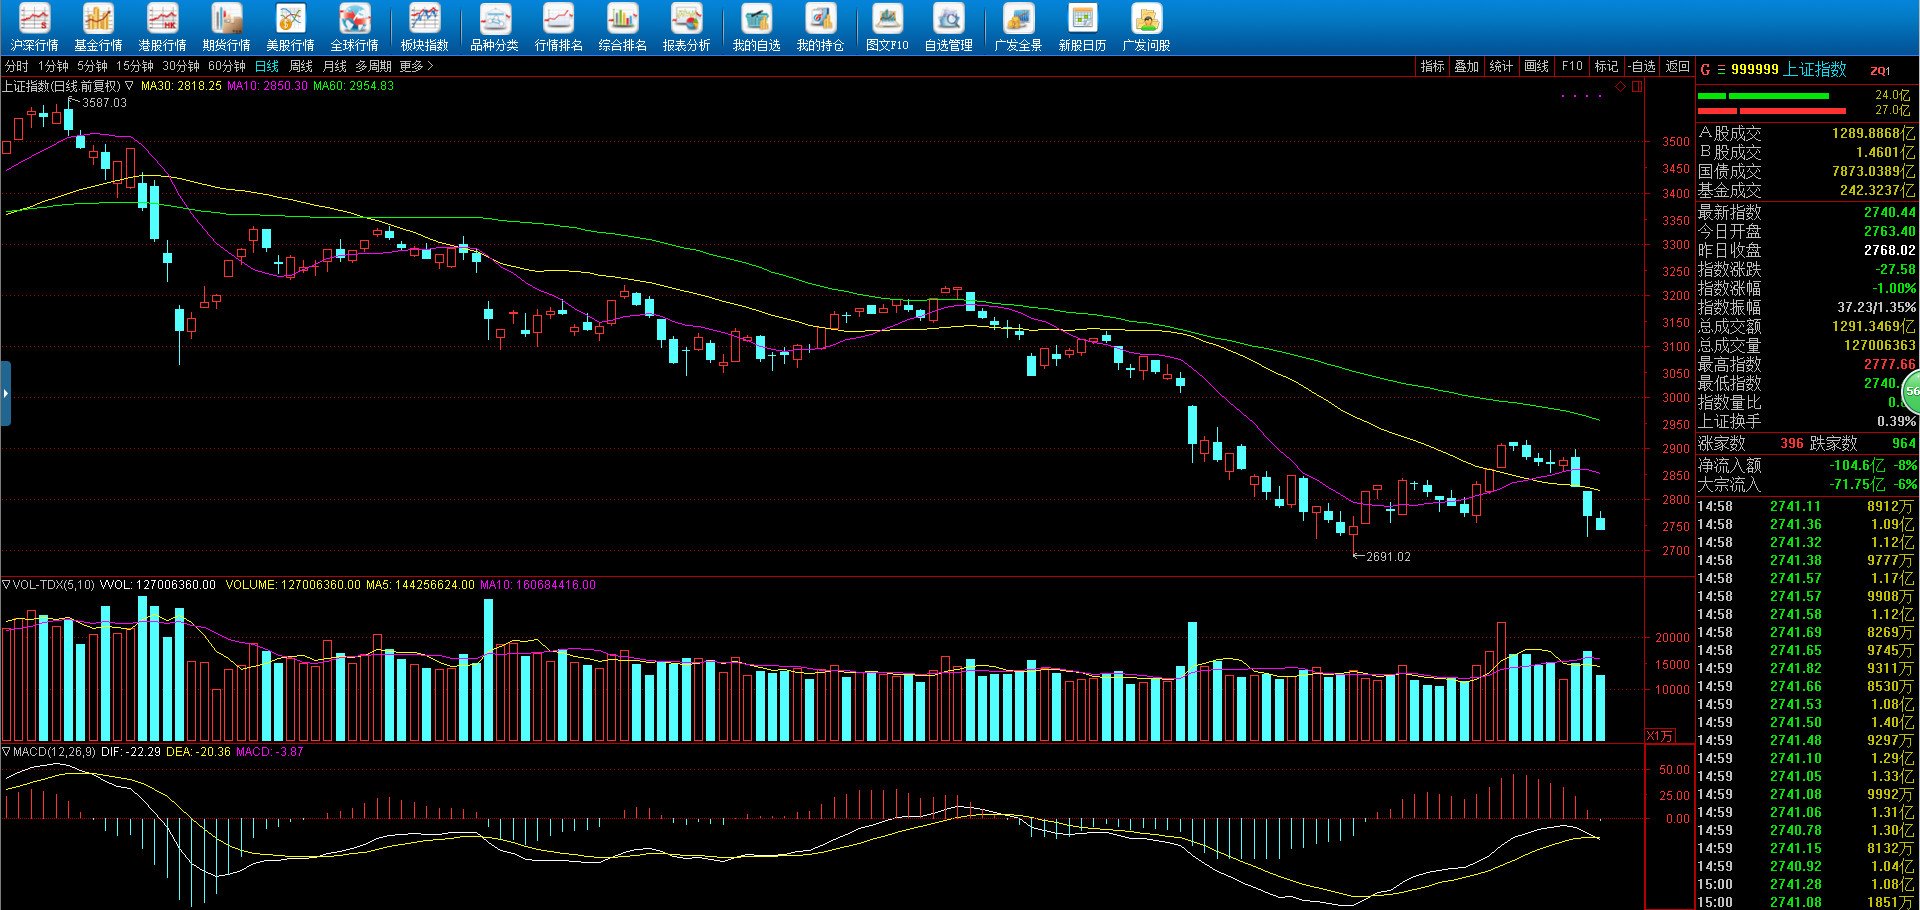Viewport: 1920px width, 910px height.
Task: Toggle the red panel layout icon above chart
Action: click(1637, 87)
